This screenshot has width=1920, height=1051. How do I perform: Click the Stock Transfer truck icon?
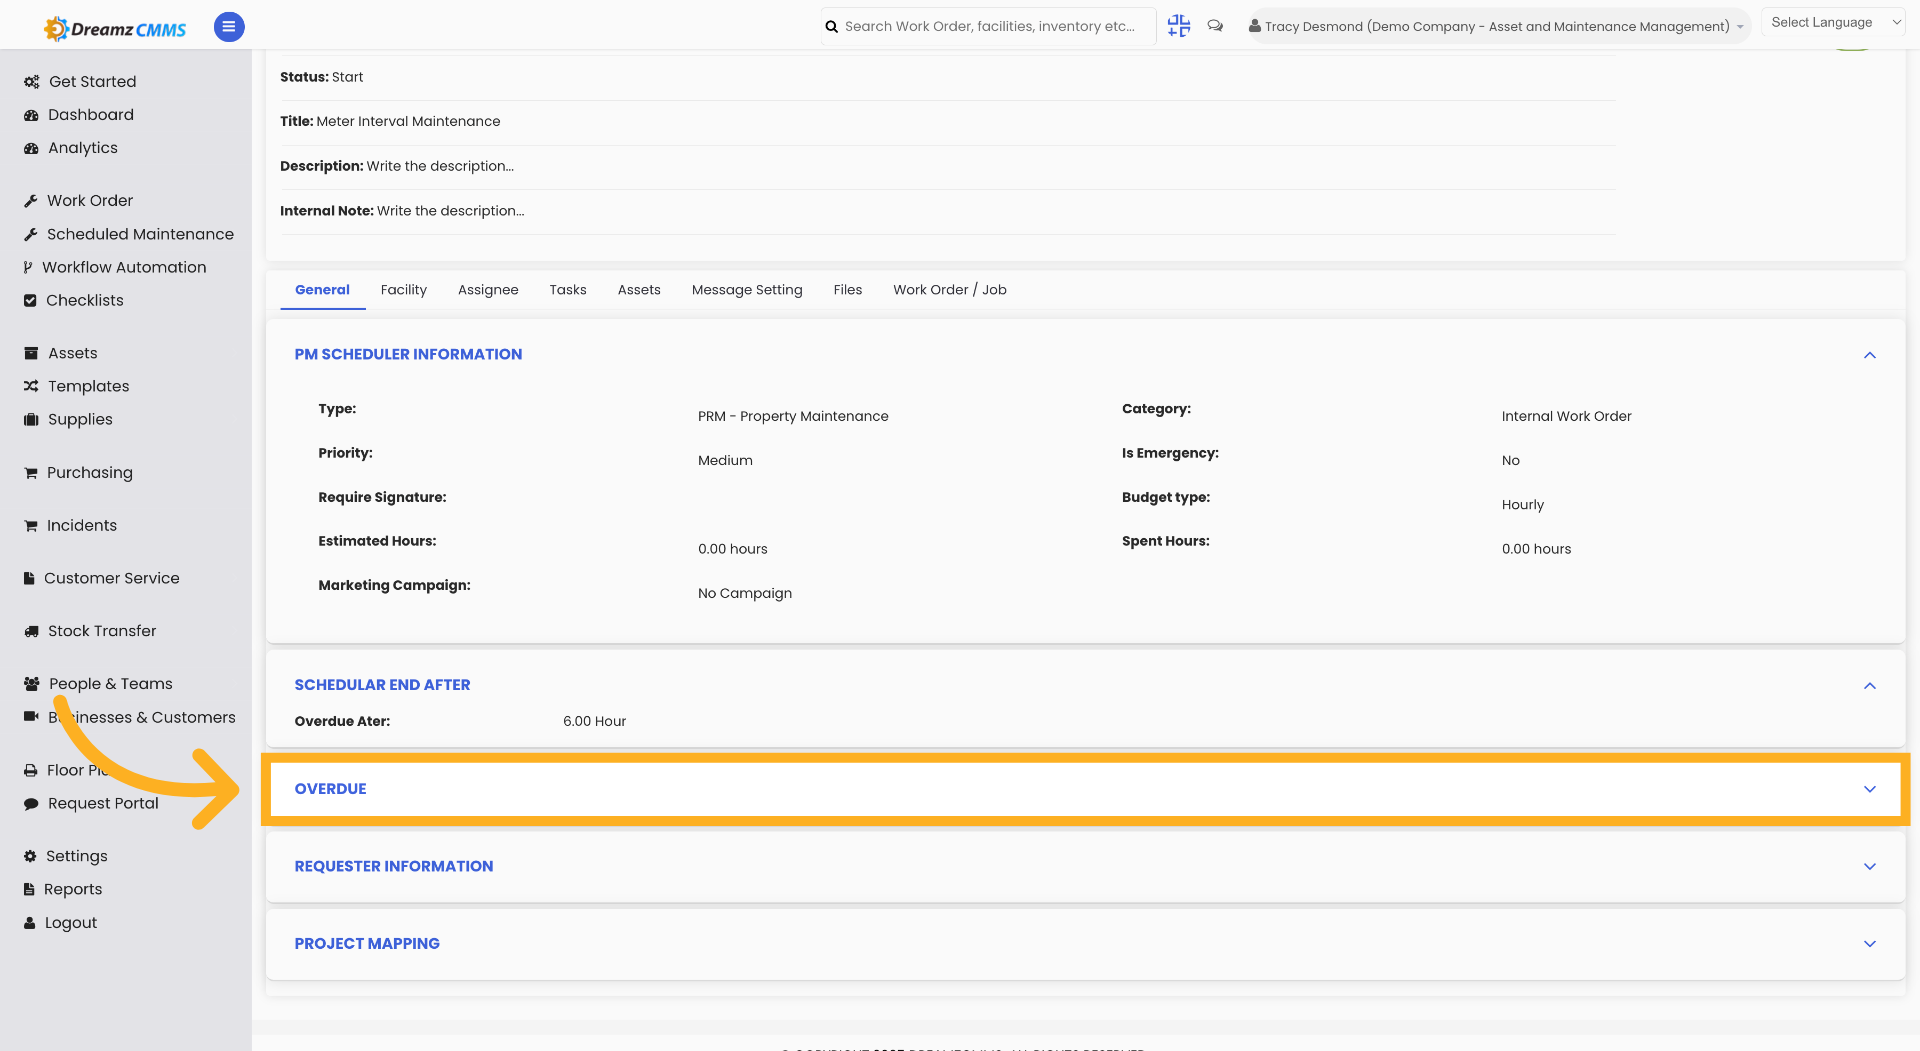31,631
